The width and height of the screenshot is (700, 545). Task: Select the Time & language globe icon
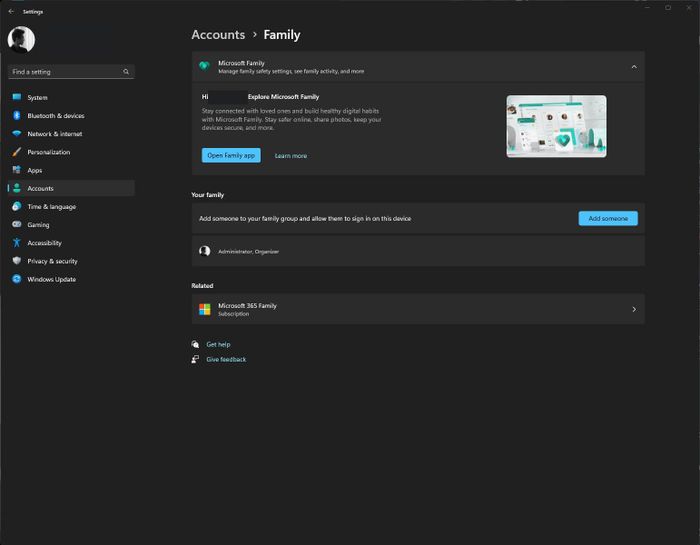tap(17, 206)
